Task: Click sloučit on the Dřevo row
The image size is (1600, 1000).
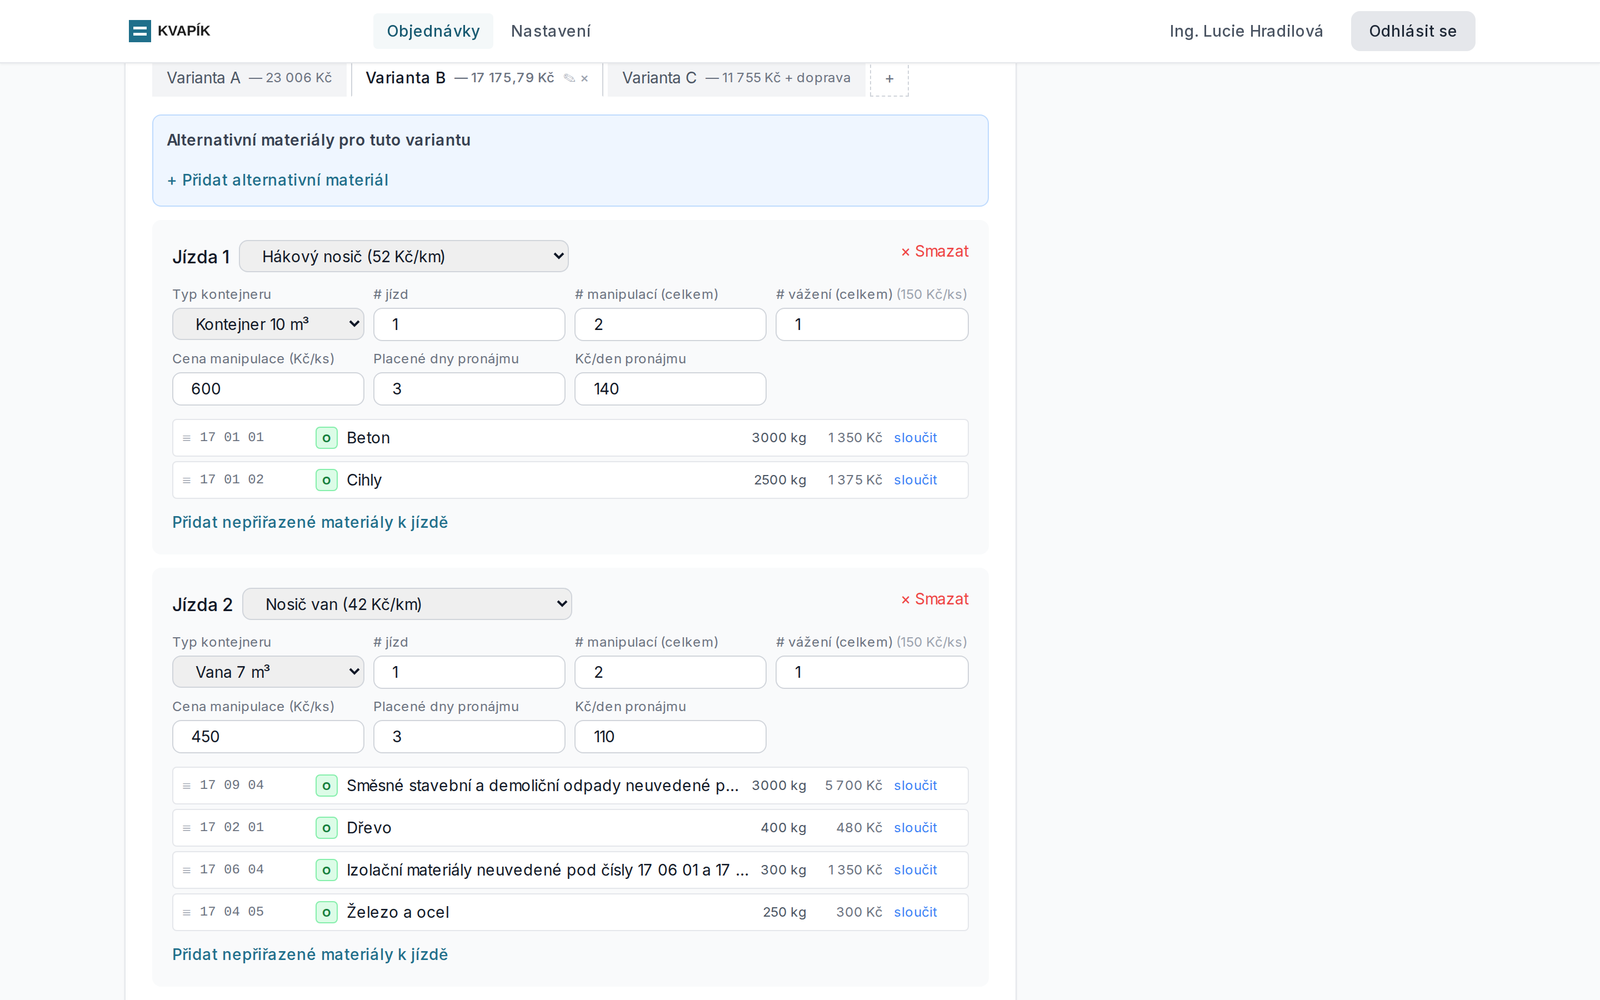Action: point(915,828)
